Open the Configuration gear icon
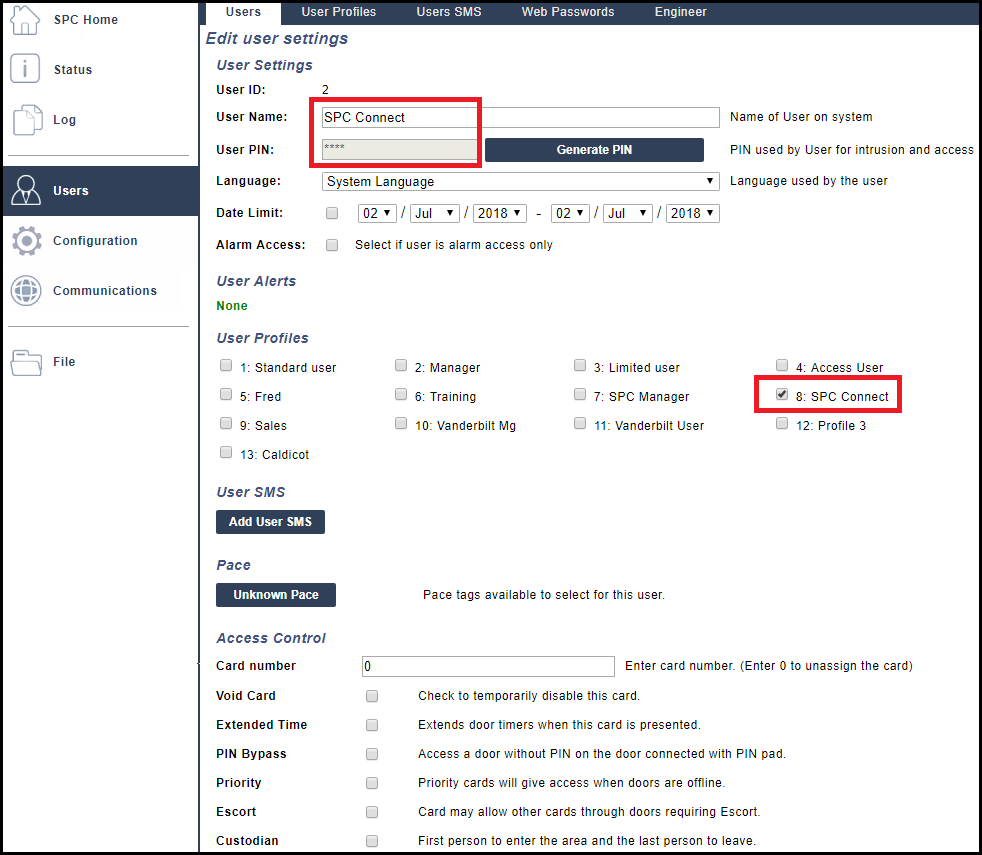The height and width of the screenshot is (855, 982). point(26,241)
